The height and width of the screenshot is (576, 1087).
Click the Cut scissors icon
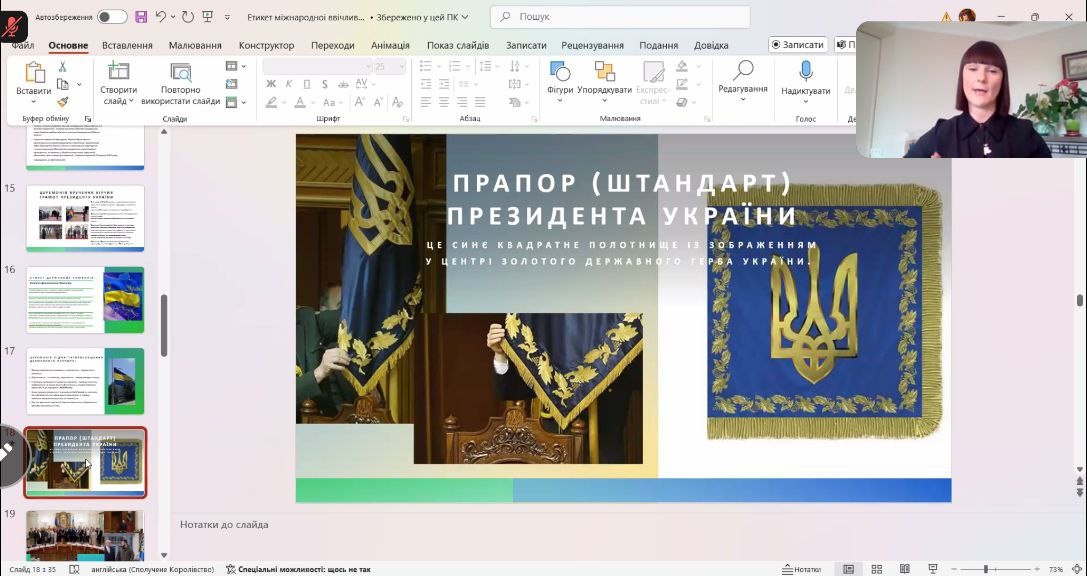pyautogui.click(x=62, y=67)
